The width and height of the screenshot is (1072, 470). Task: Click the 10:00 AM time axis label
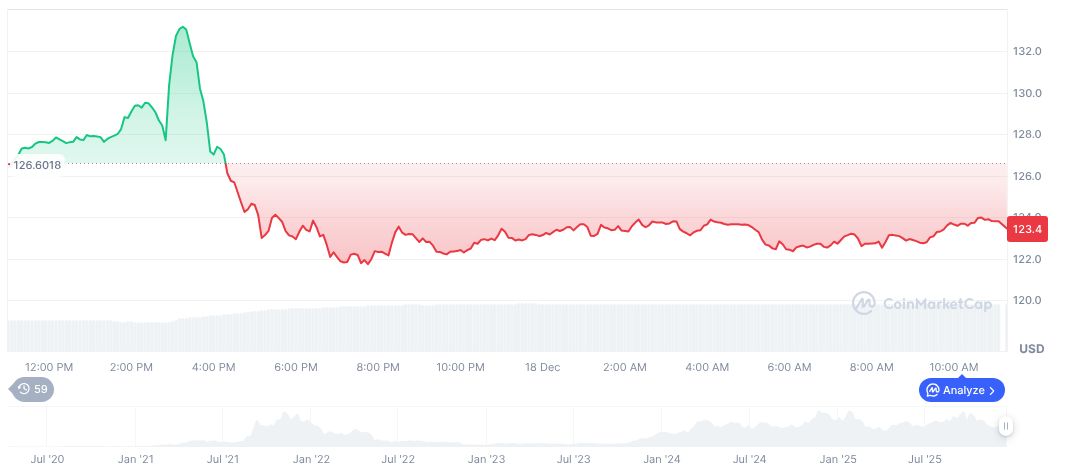click(954, 367)
